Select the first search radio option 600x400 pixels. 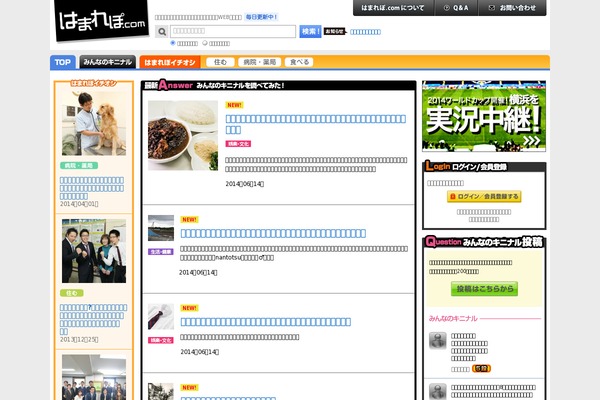173,43
